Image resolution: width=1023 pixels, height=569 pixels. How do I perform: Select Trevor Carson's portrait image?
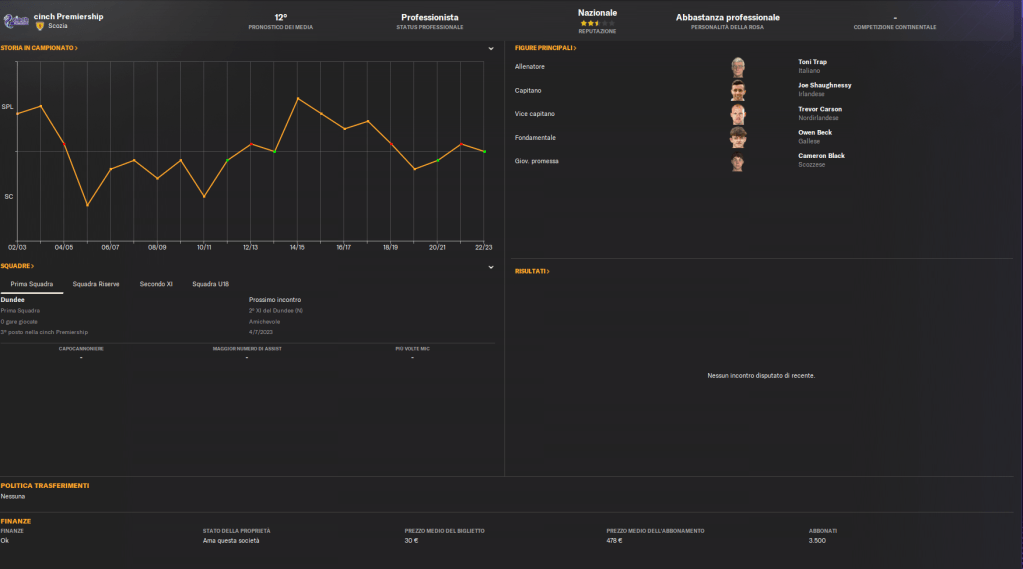pyautogui.click(x=738, y=114)
